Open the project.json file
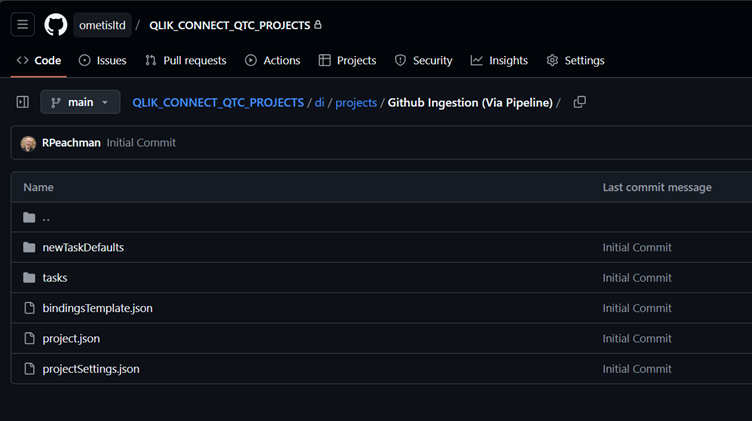This screenshot has height=421, width=752. tap(71, 339)
